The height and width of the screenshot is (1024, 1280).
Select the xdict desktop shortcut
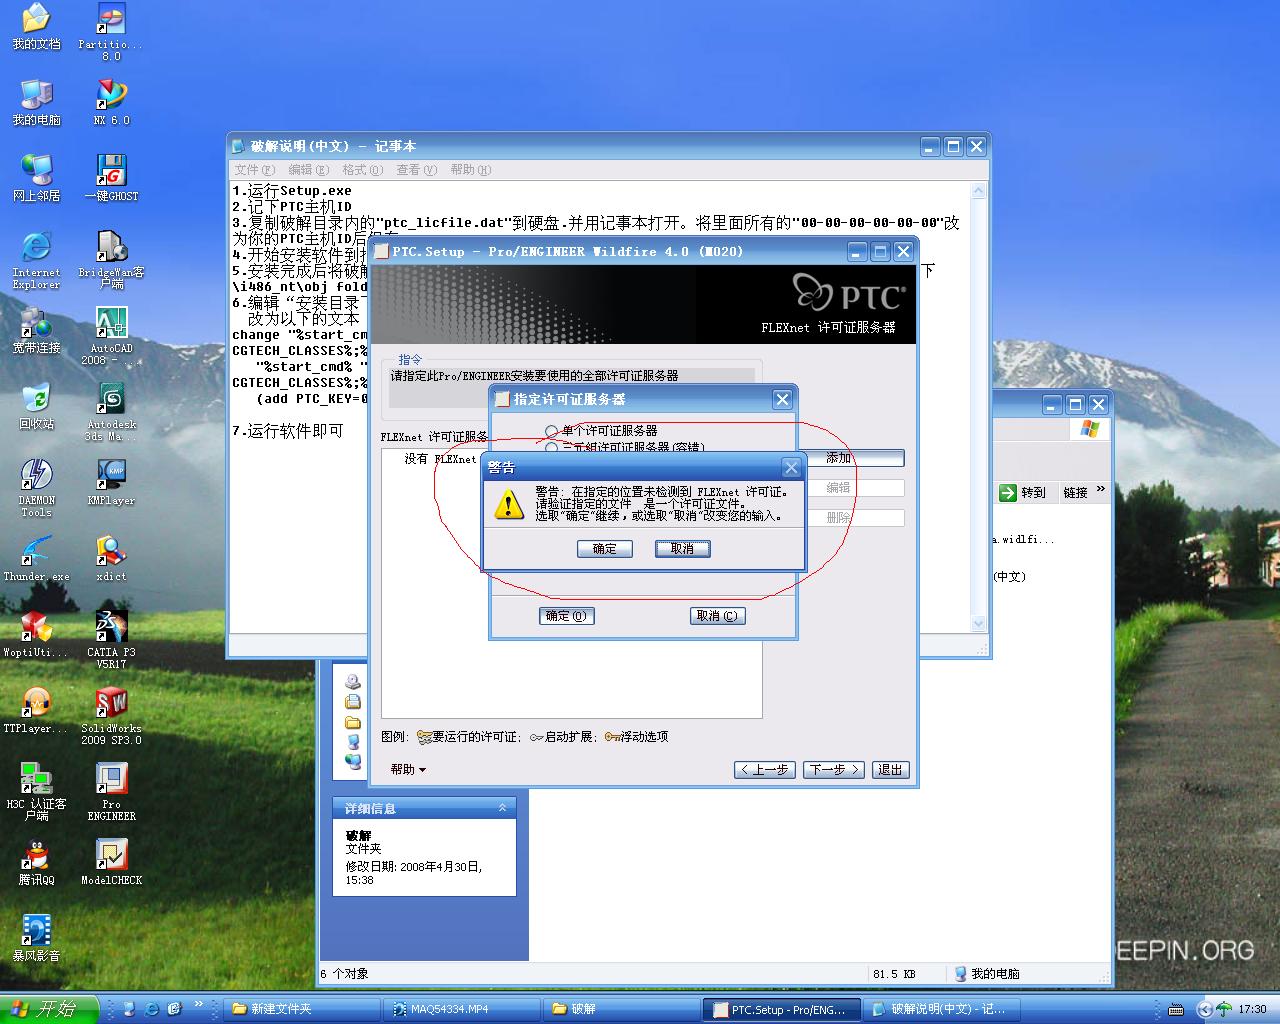(x=112, y=557)
